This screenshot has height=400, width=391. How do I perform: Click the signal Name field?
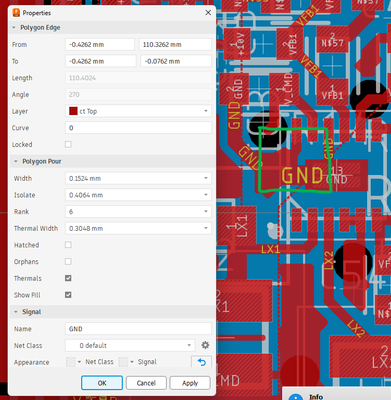(138, 329)
